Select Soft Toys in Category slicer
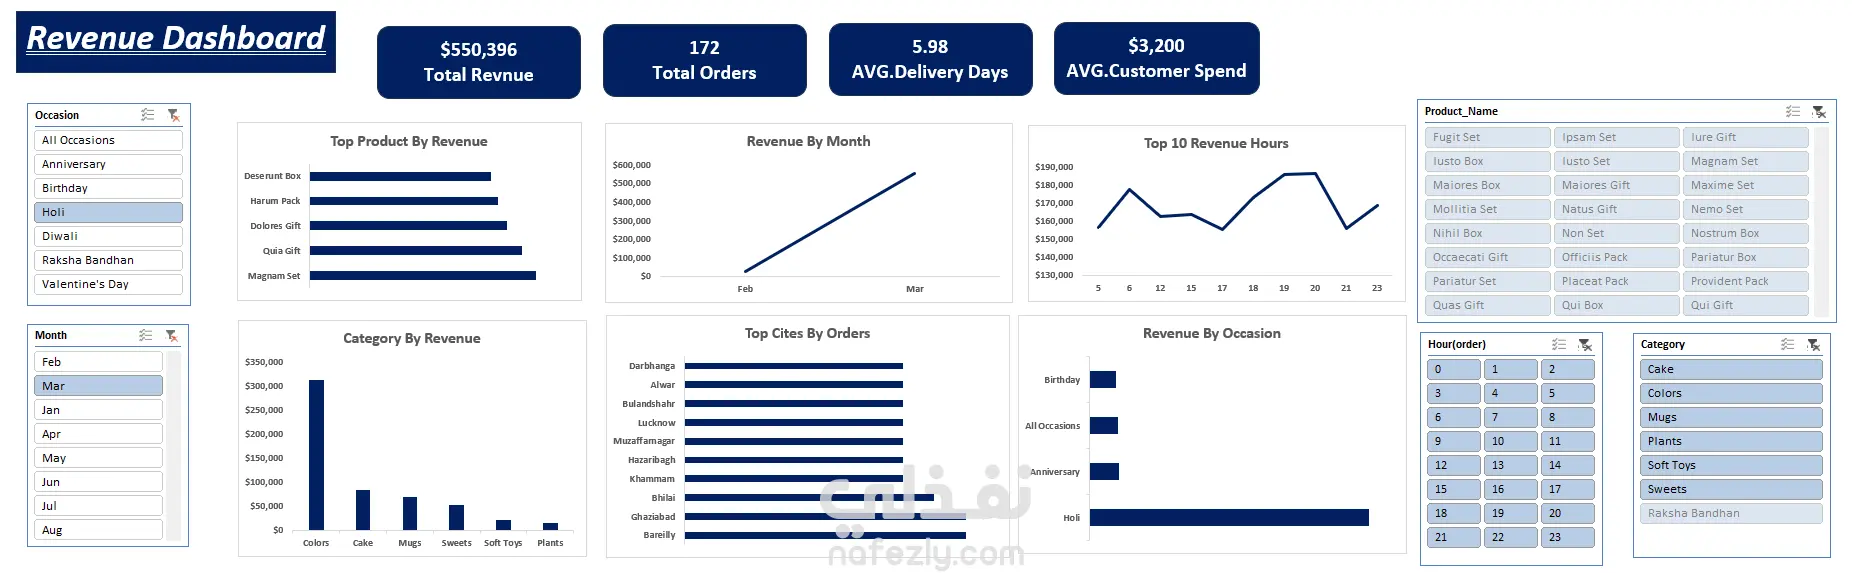This screenshot has height=573, width=1852. pos(1731,465)
